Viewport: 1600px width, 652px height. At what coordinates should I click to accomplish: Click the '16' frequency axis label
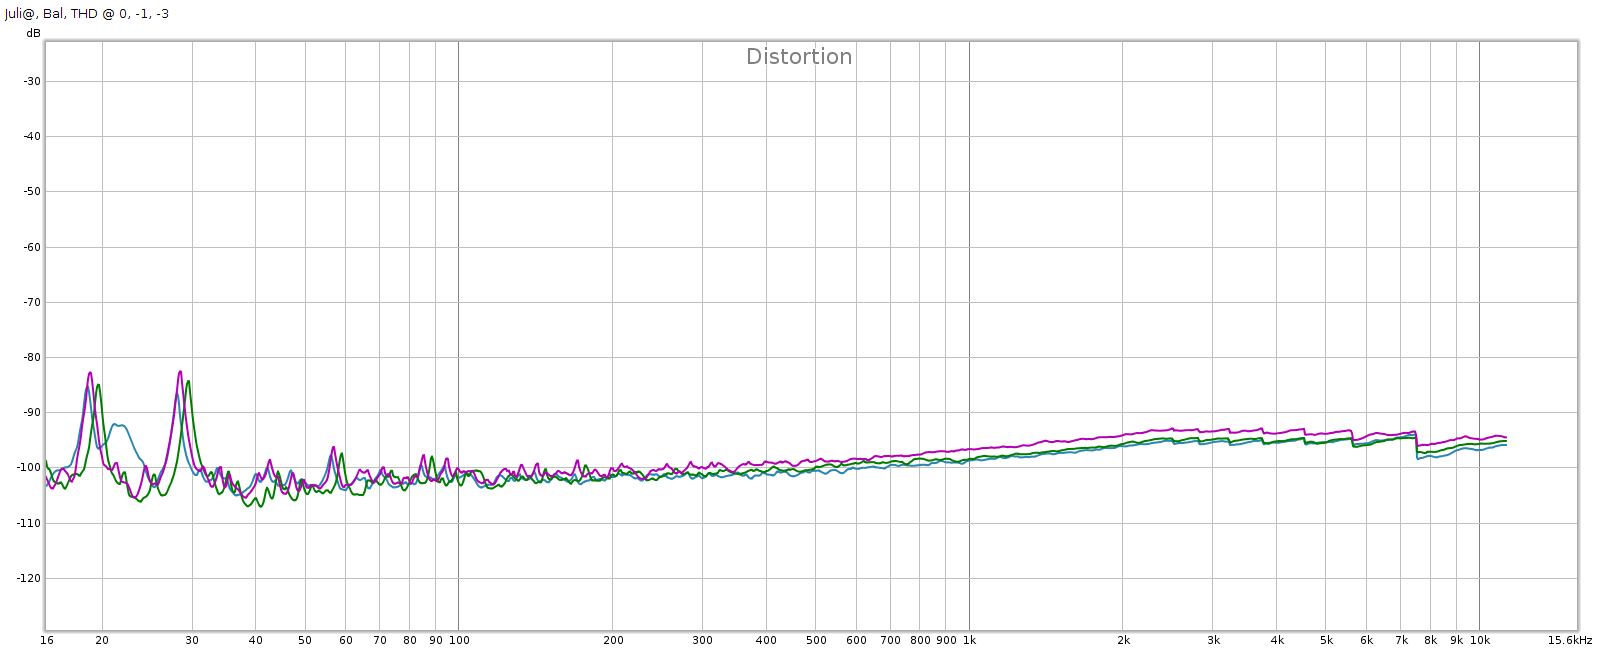(x=47, y=641)
